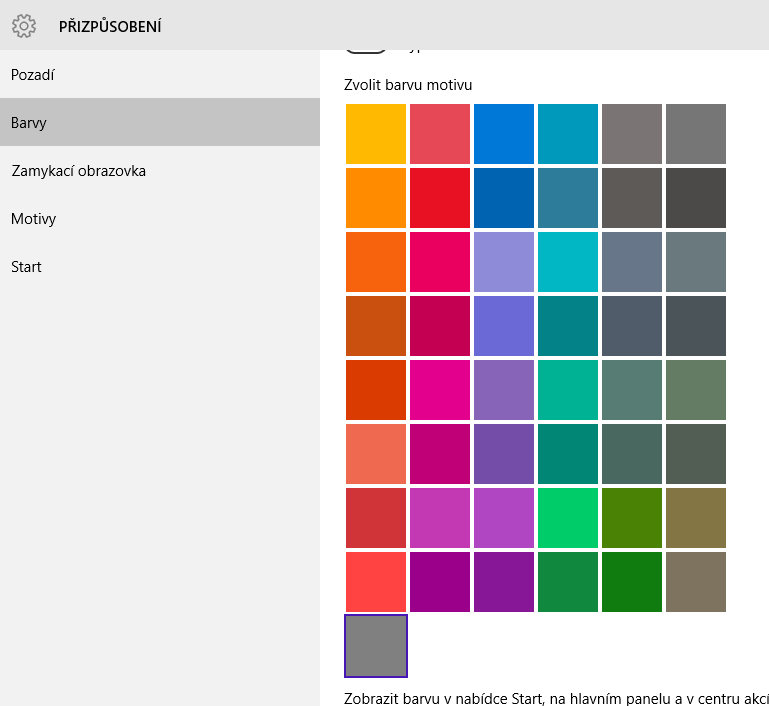Choose the pure red accent swatch
The width and height of the screenshot is (769, 706).
pos(440,198)
